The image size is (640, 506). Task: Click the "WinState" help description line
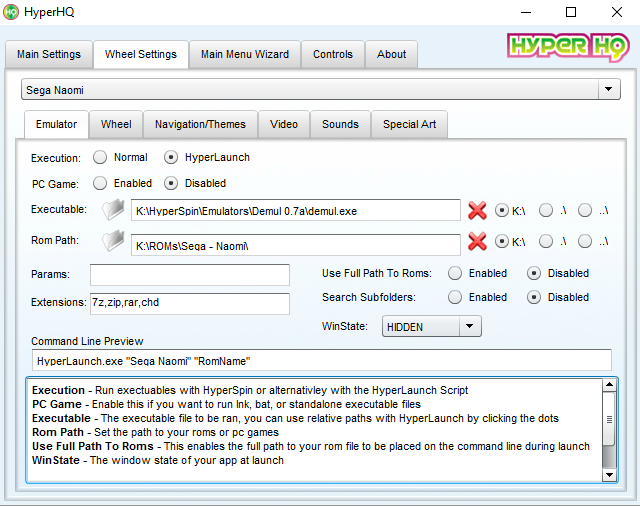coord(158,460)
